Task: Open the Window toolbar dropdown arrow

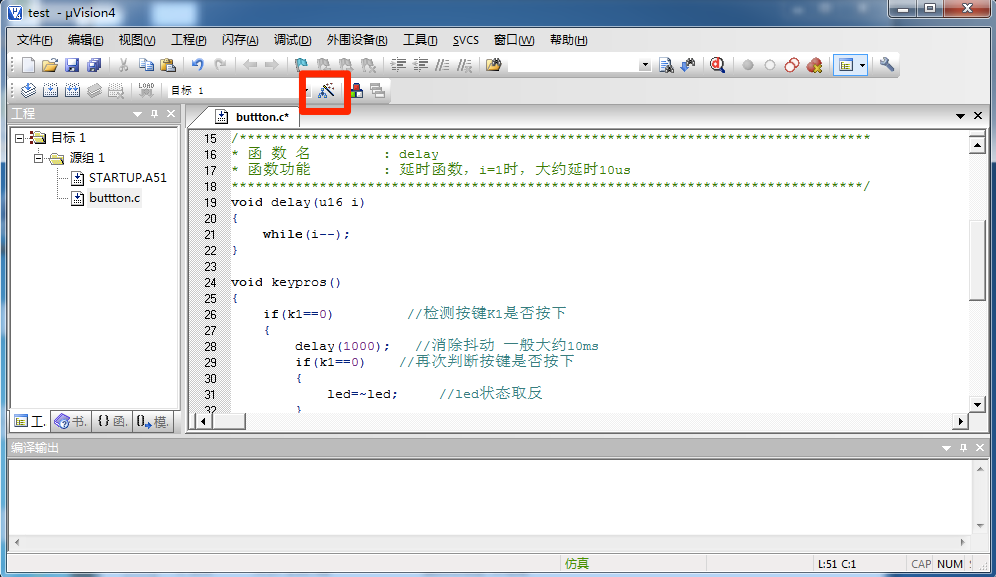Action: point(861,65)
